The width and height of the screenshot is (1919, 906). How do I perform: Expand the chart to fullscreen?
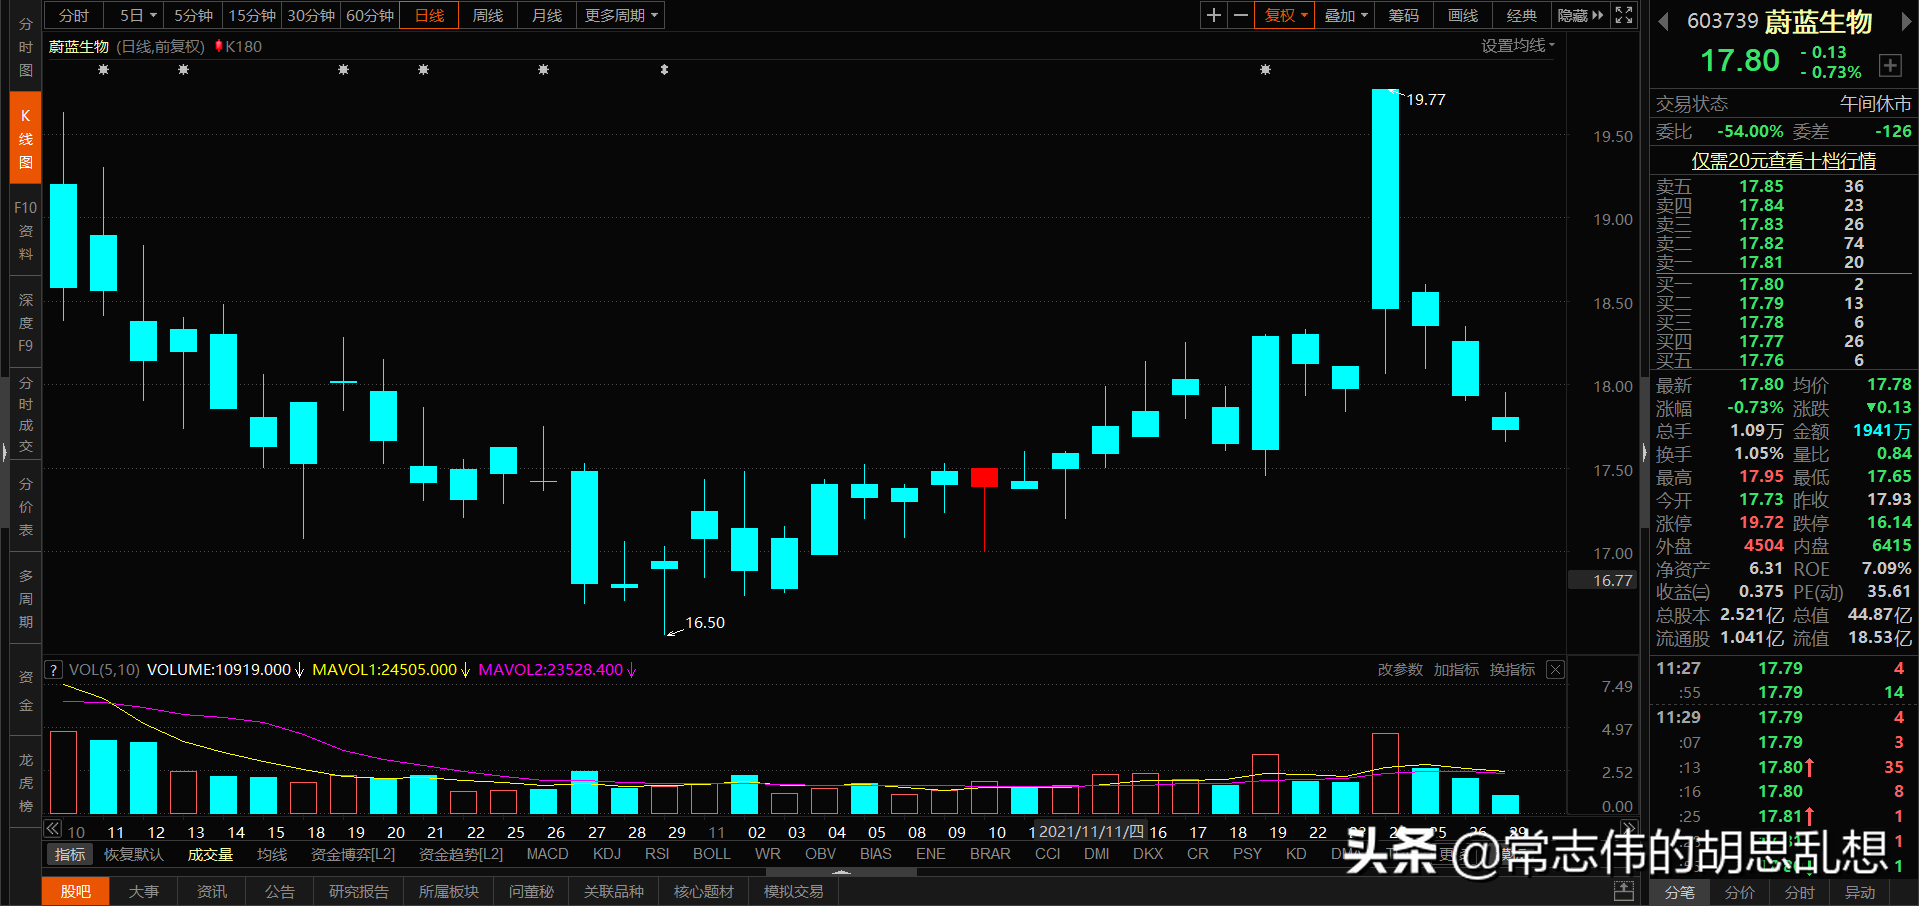(x=1623, y=15)
